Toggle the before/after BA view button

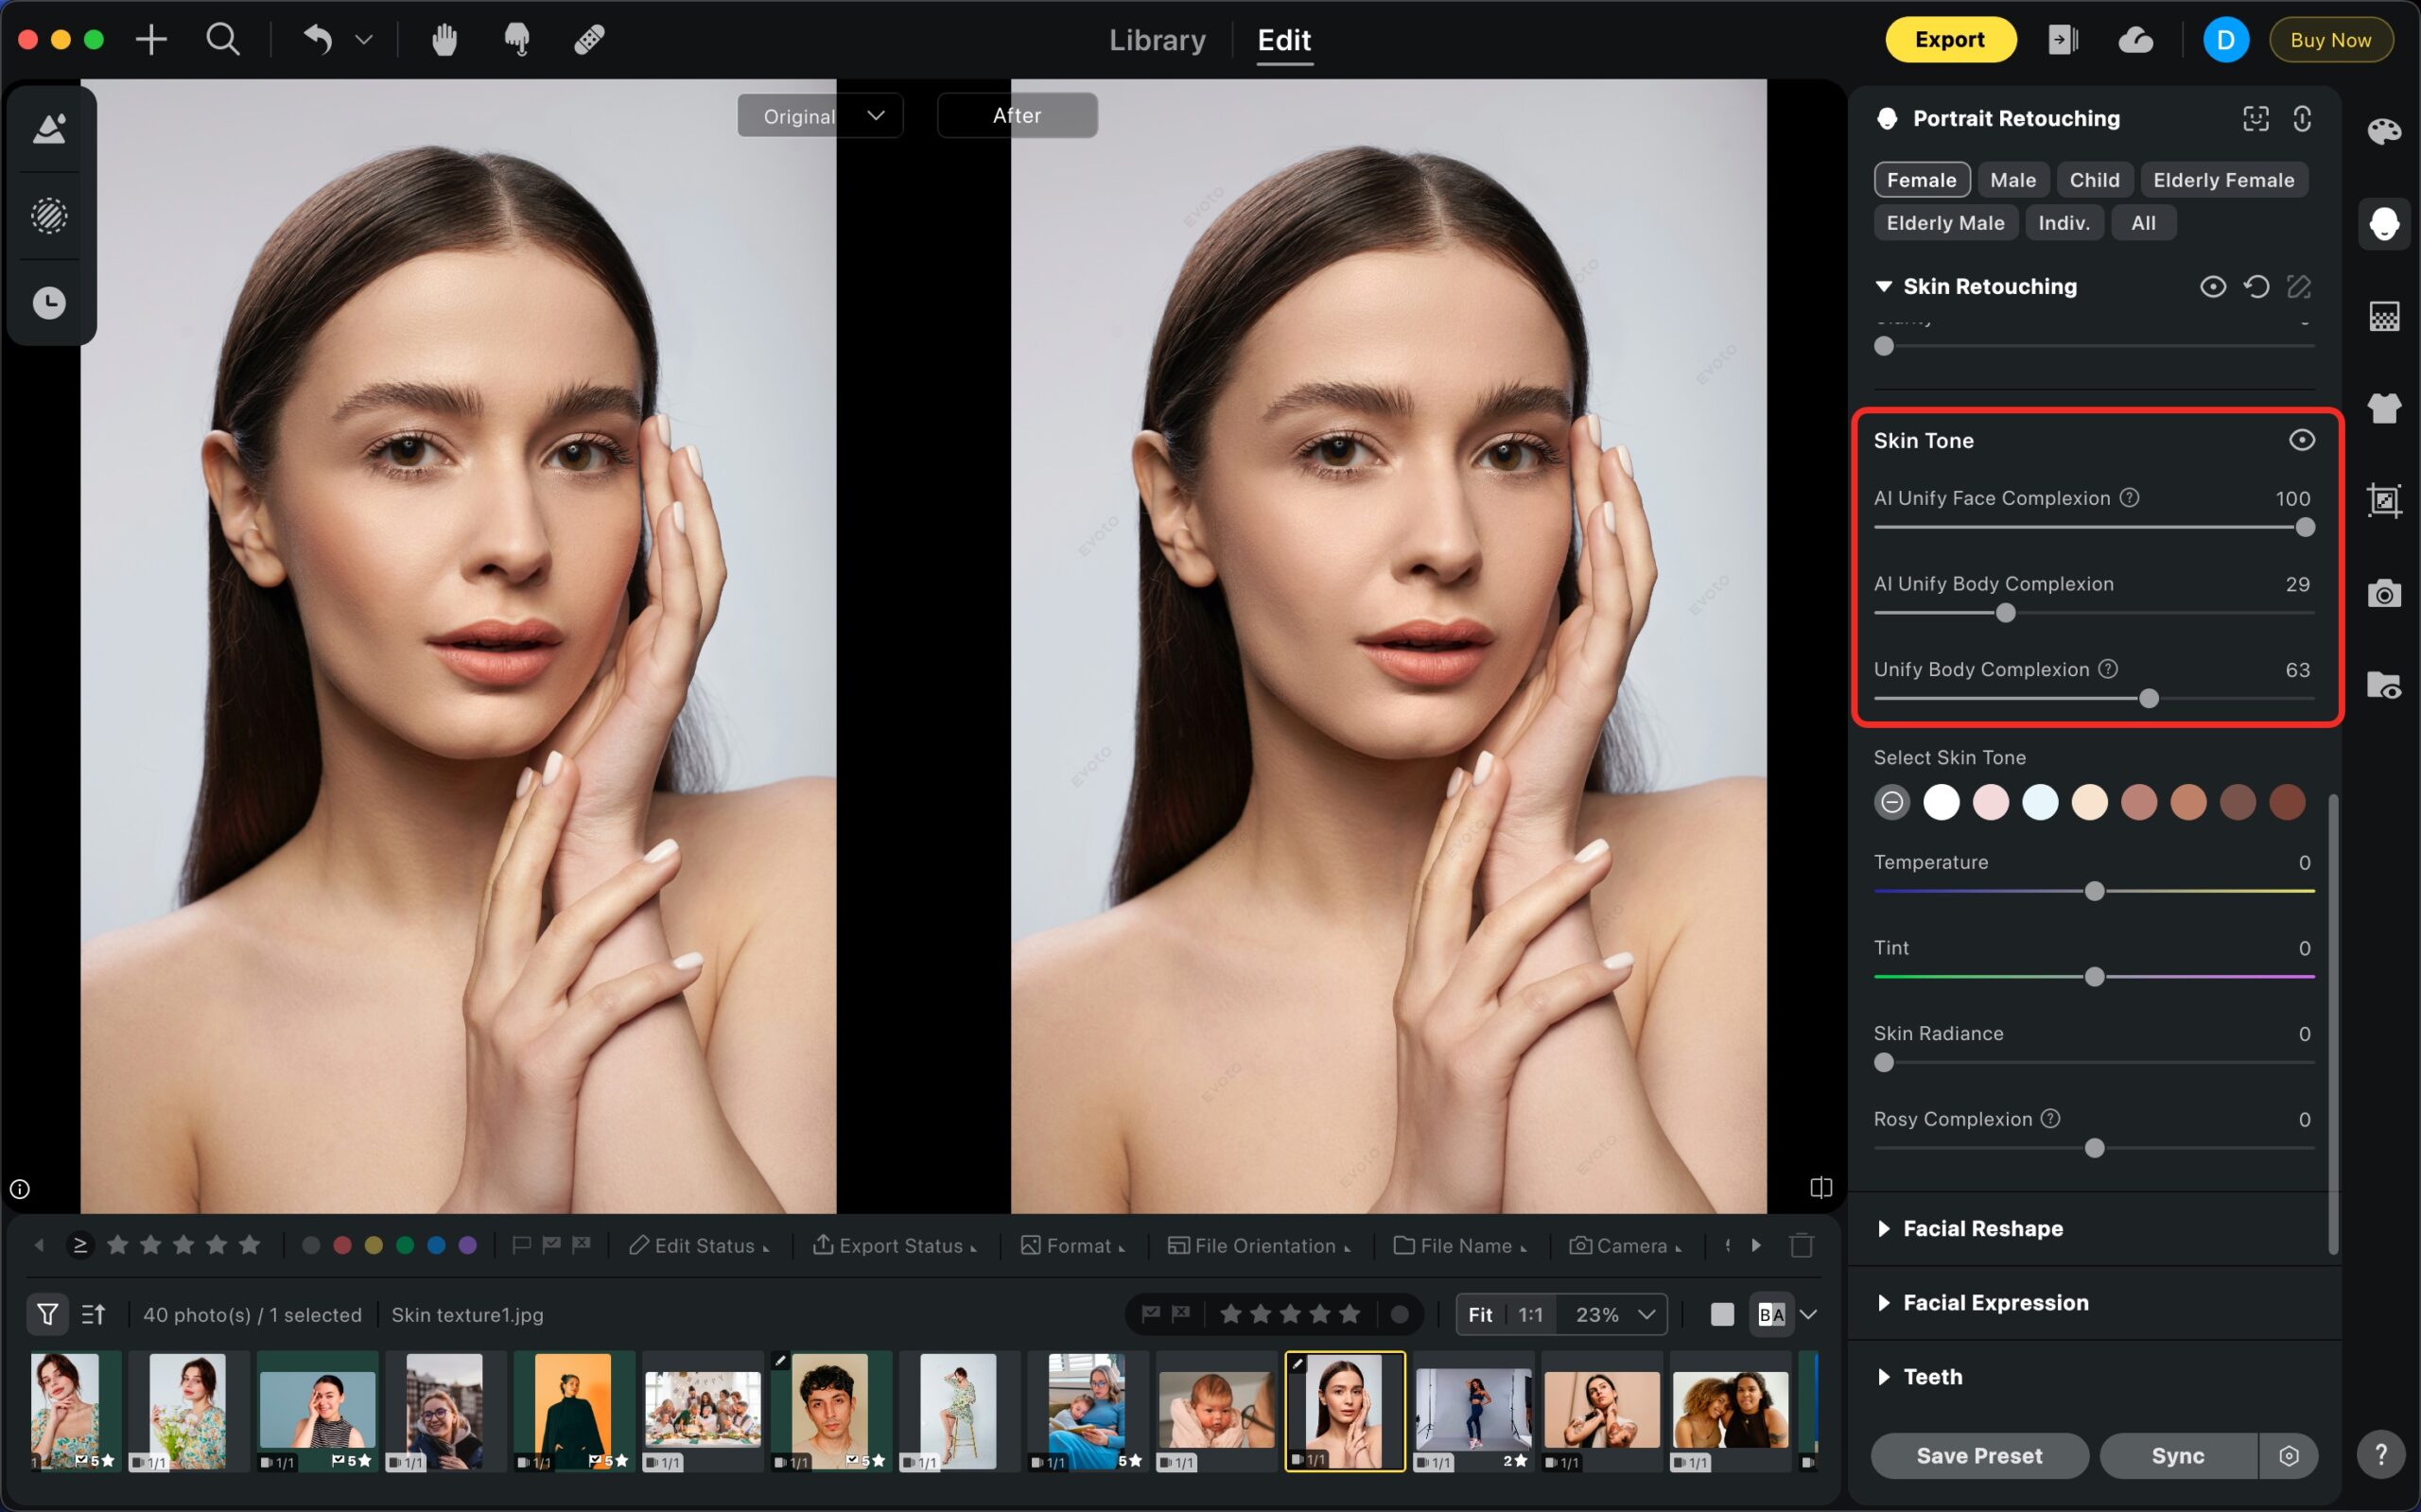(x=1771, y=1314)
